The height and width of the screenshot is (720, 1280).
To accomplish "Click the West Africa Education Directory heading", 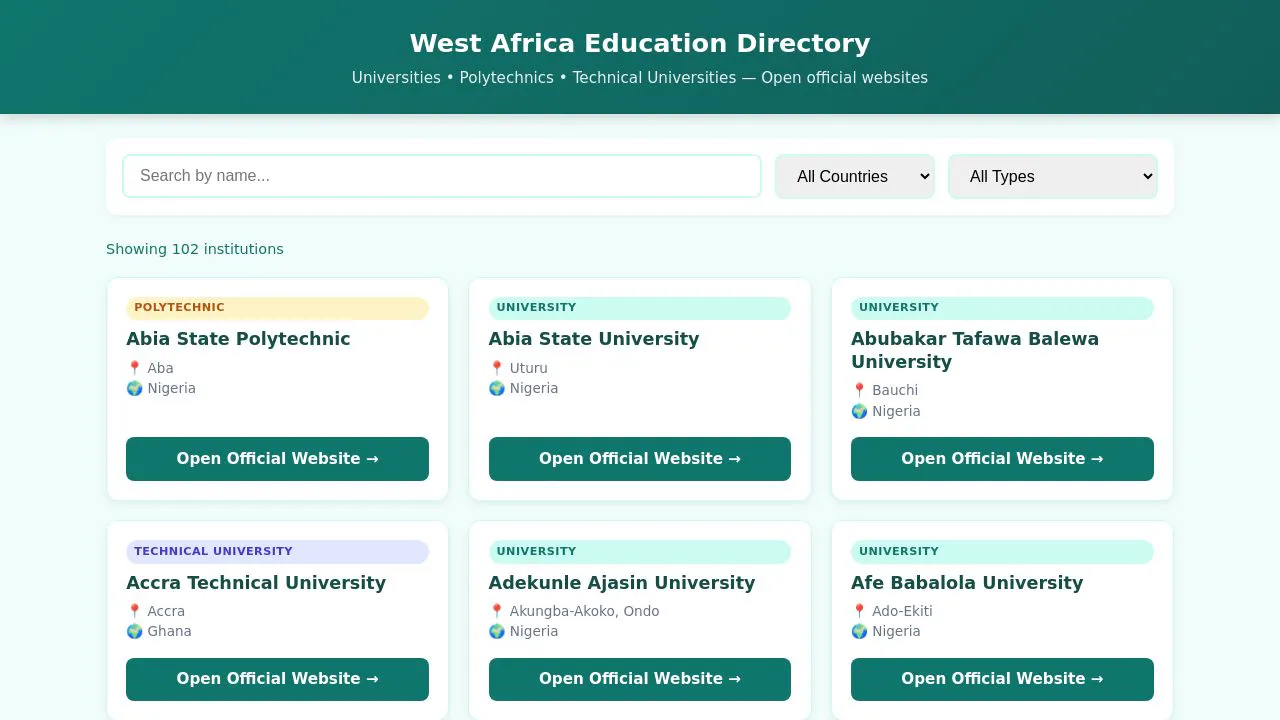I will click(640, 43).
